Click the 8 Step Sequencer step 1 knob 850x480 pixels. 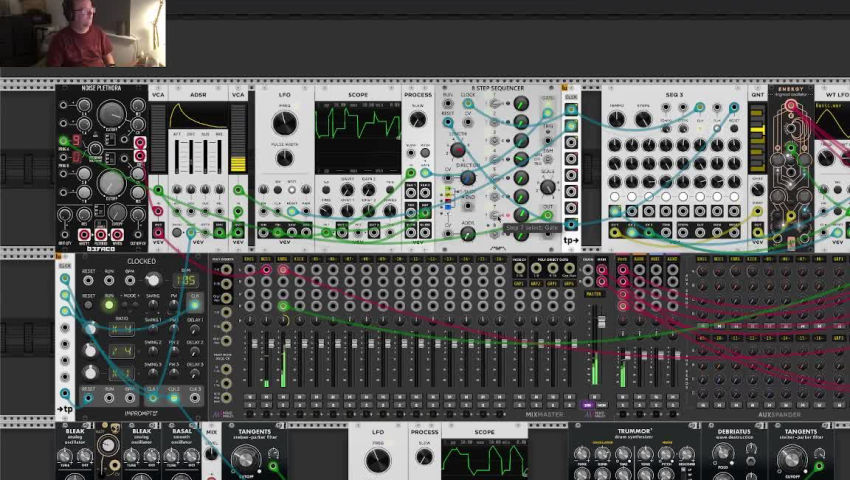(521, 103)
